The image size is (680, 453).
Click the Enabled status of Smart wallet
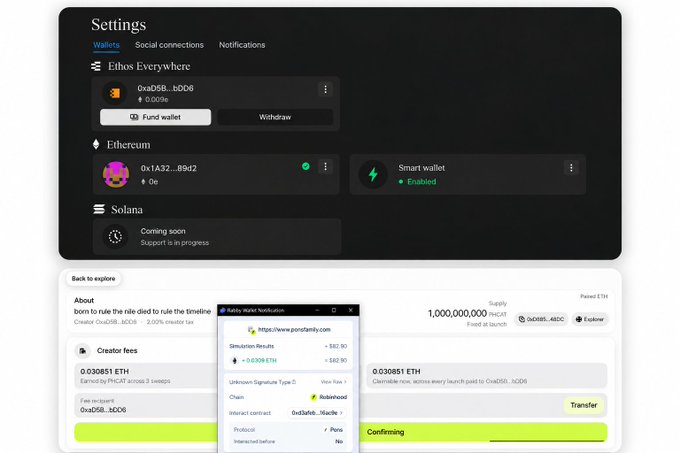(x=417, y=182)
